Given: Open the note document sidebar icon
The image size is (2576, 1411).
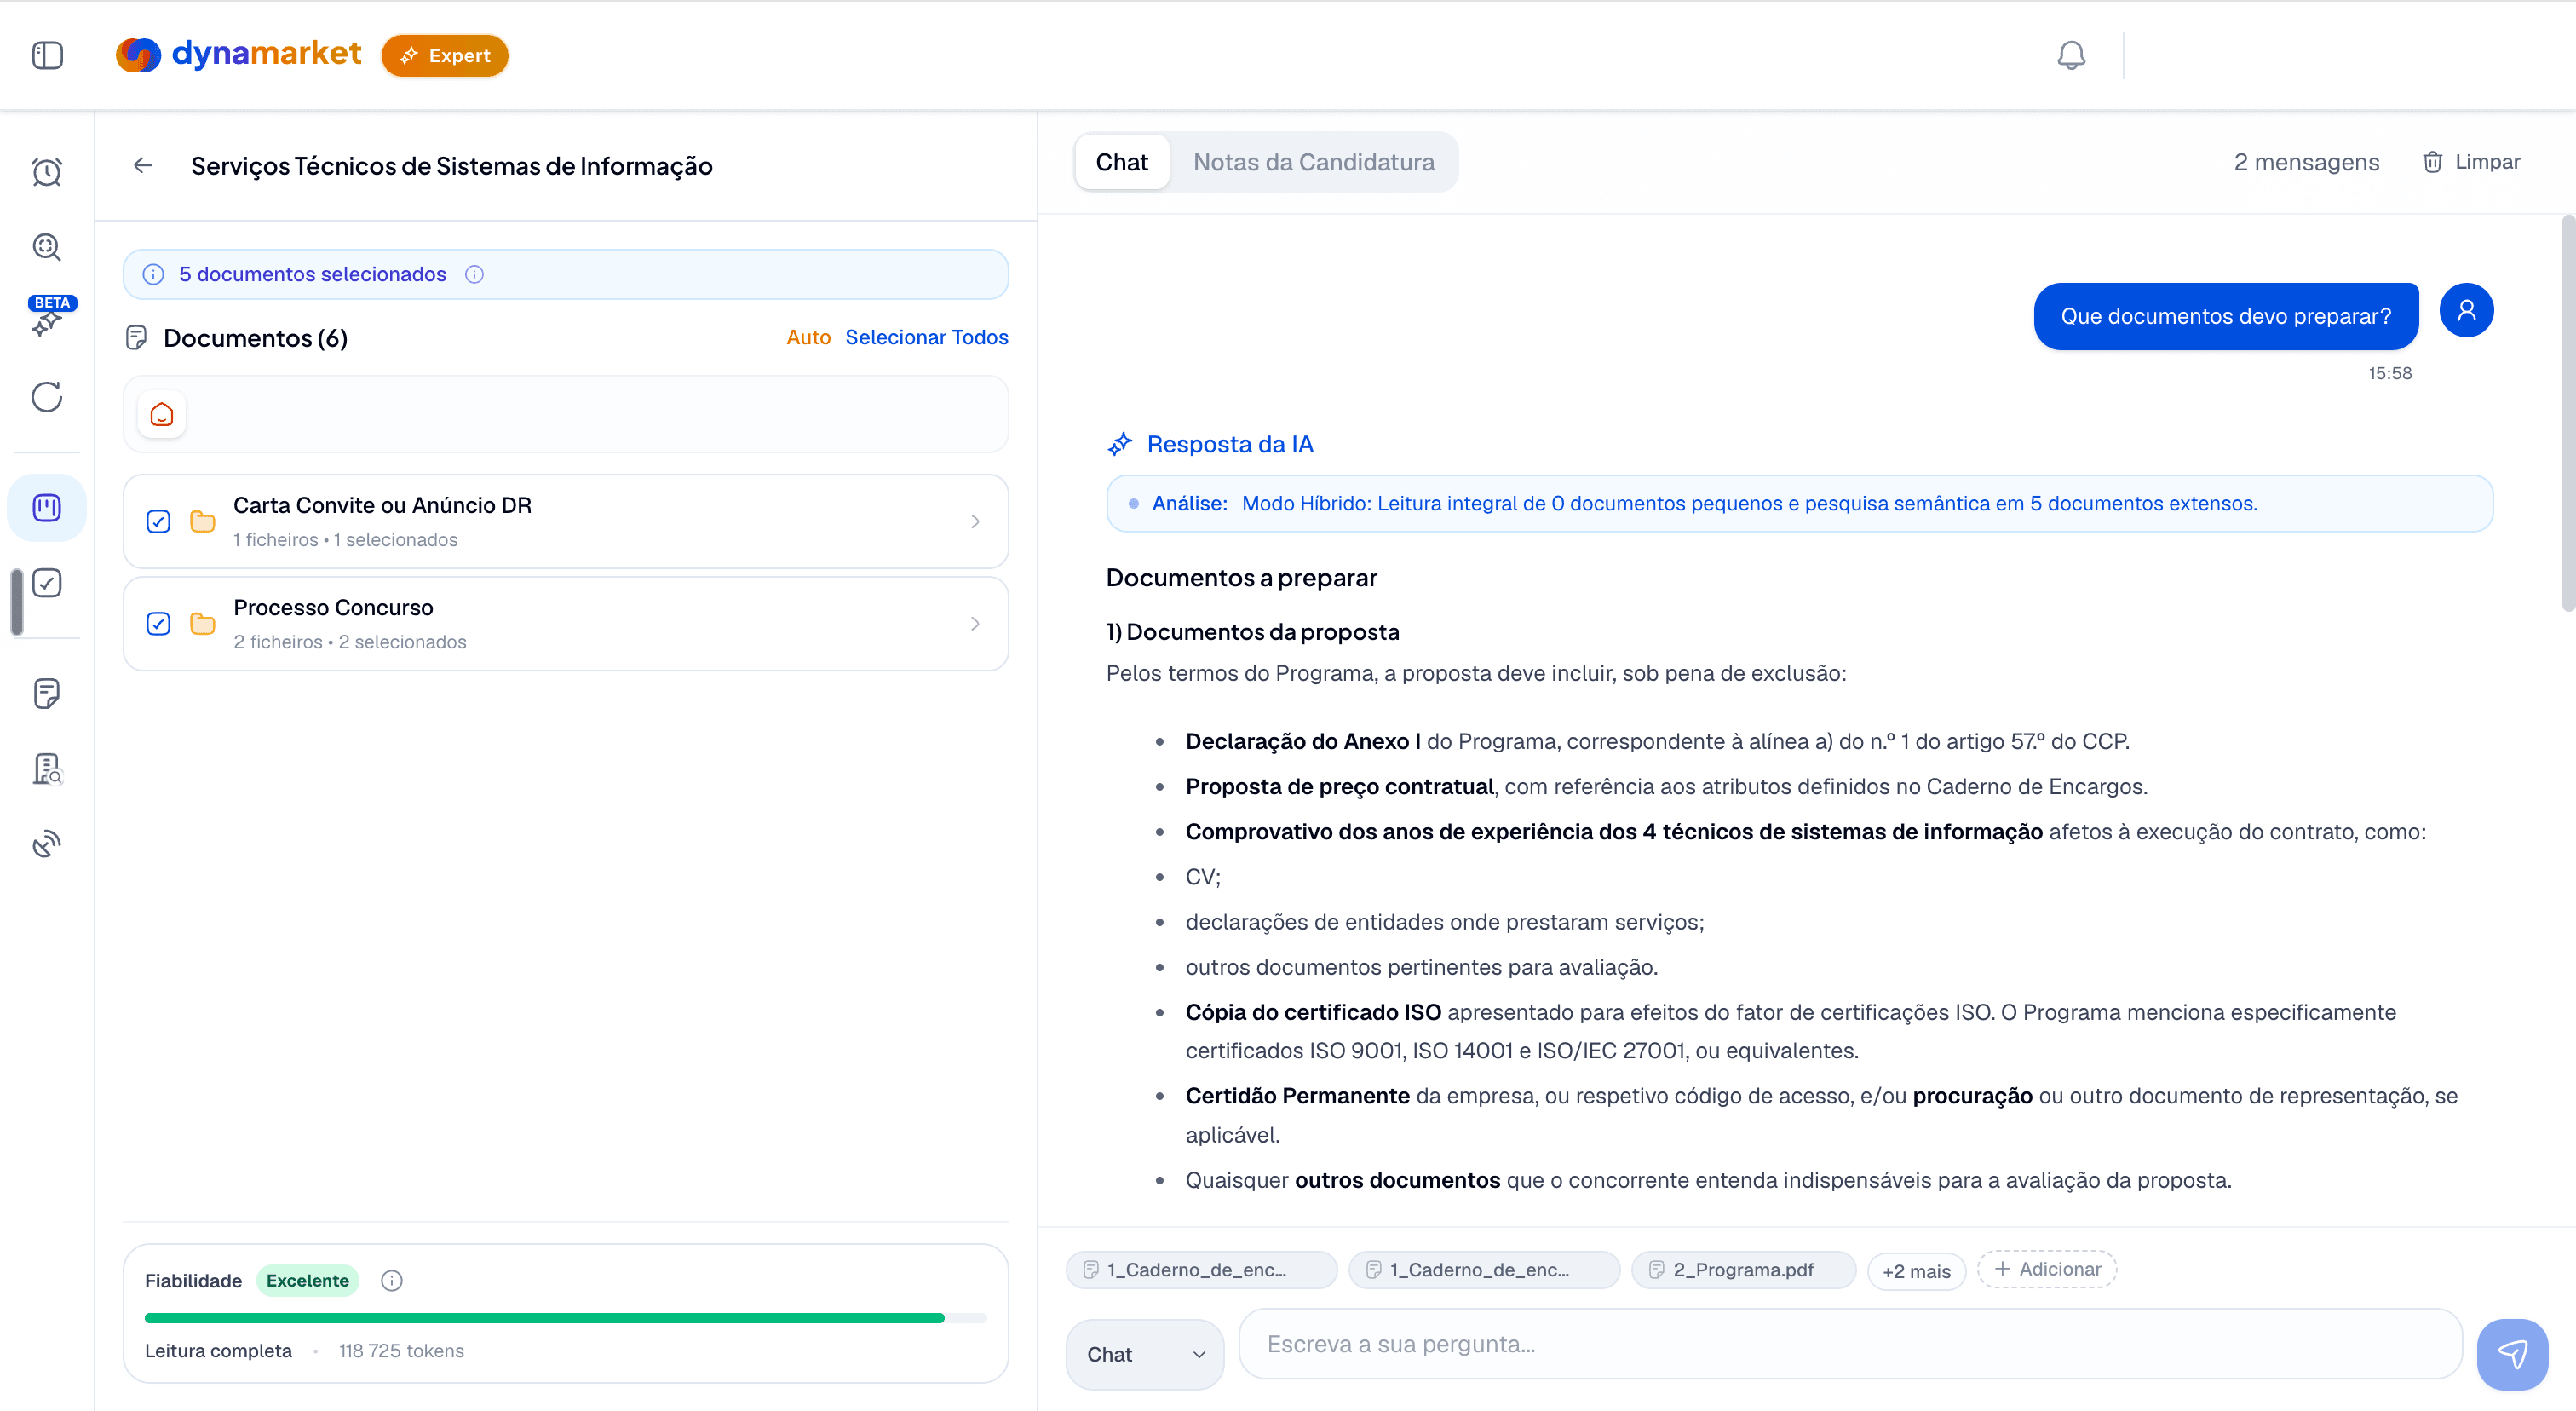Looking at the screenshot, I should pos(47,693).
